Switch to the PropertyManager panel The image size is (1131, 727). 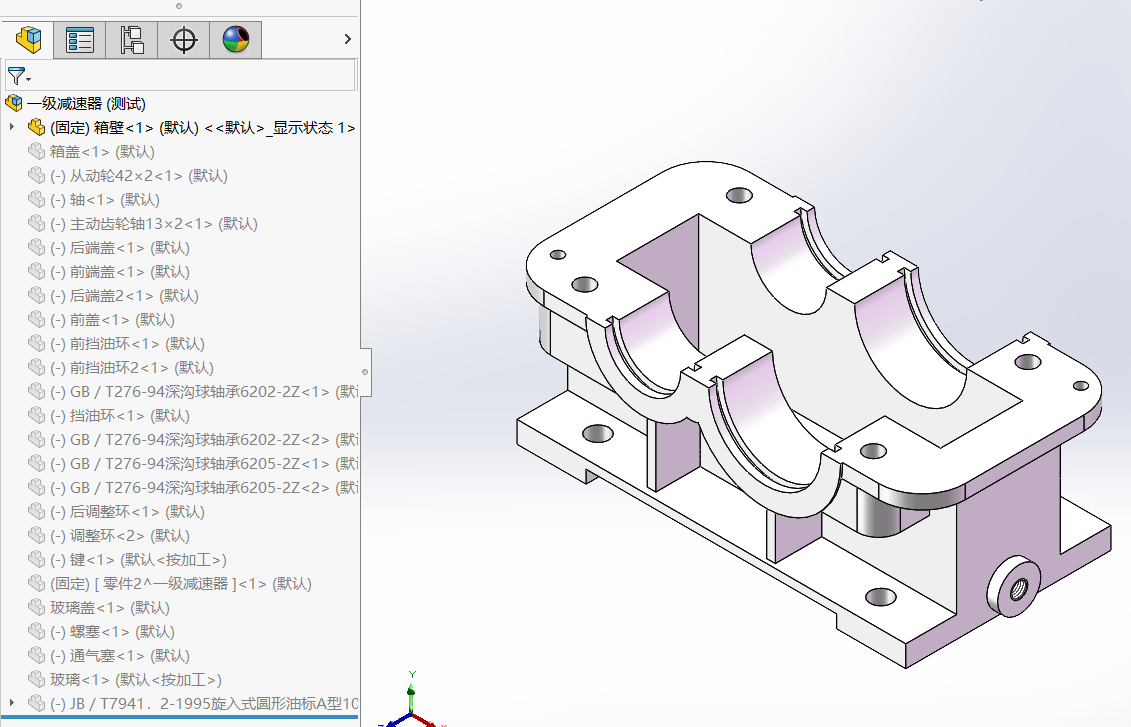(x=79, y=39)
